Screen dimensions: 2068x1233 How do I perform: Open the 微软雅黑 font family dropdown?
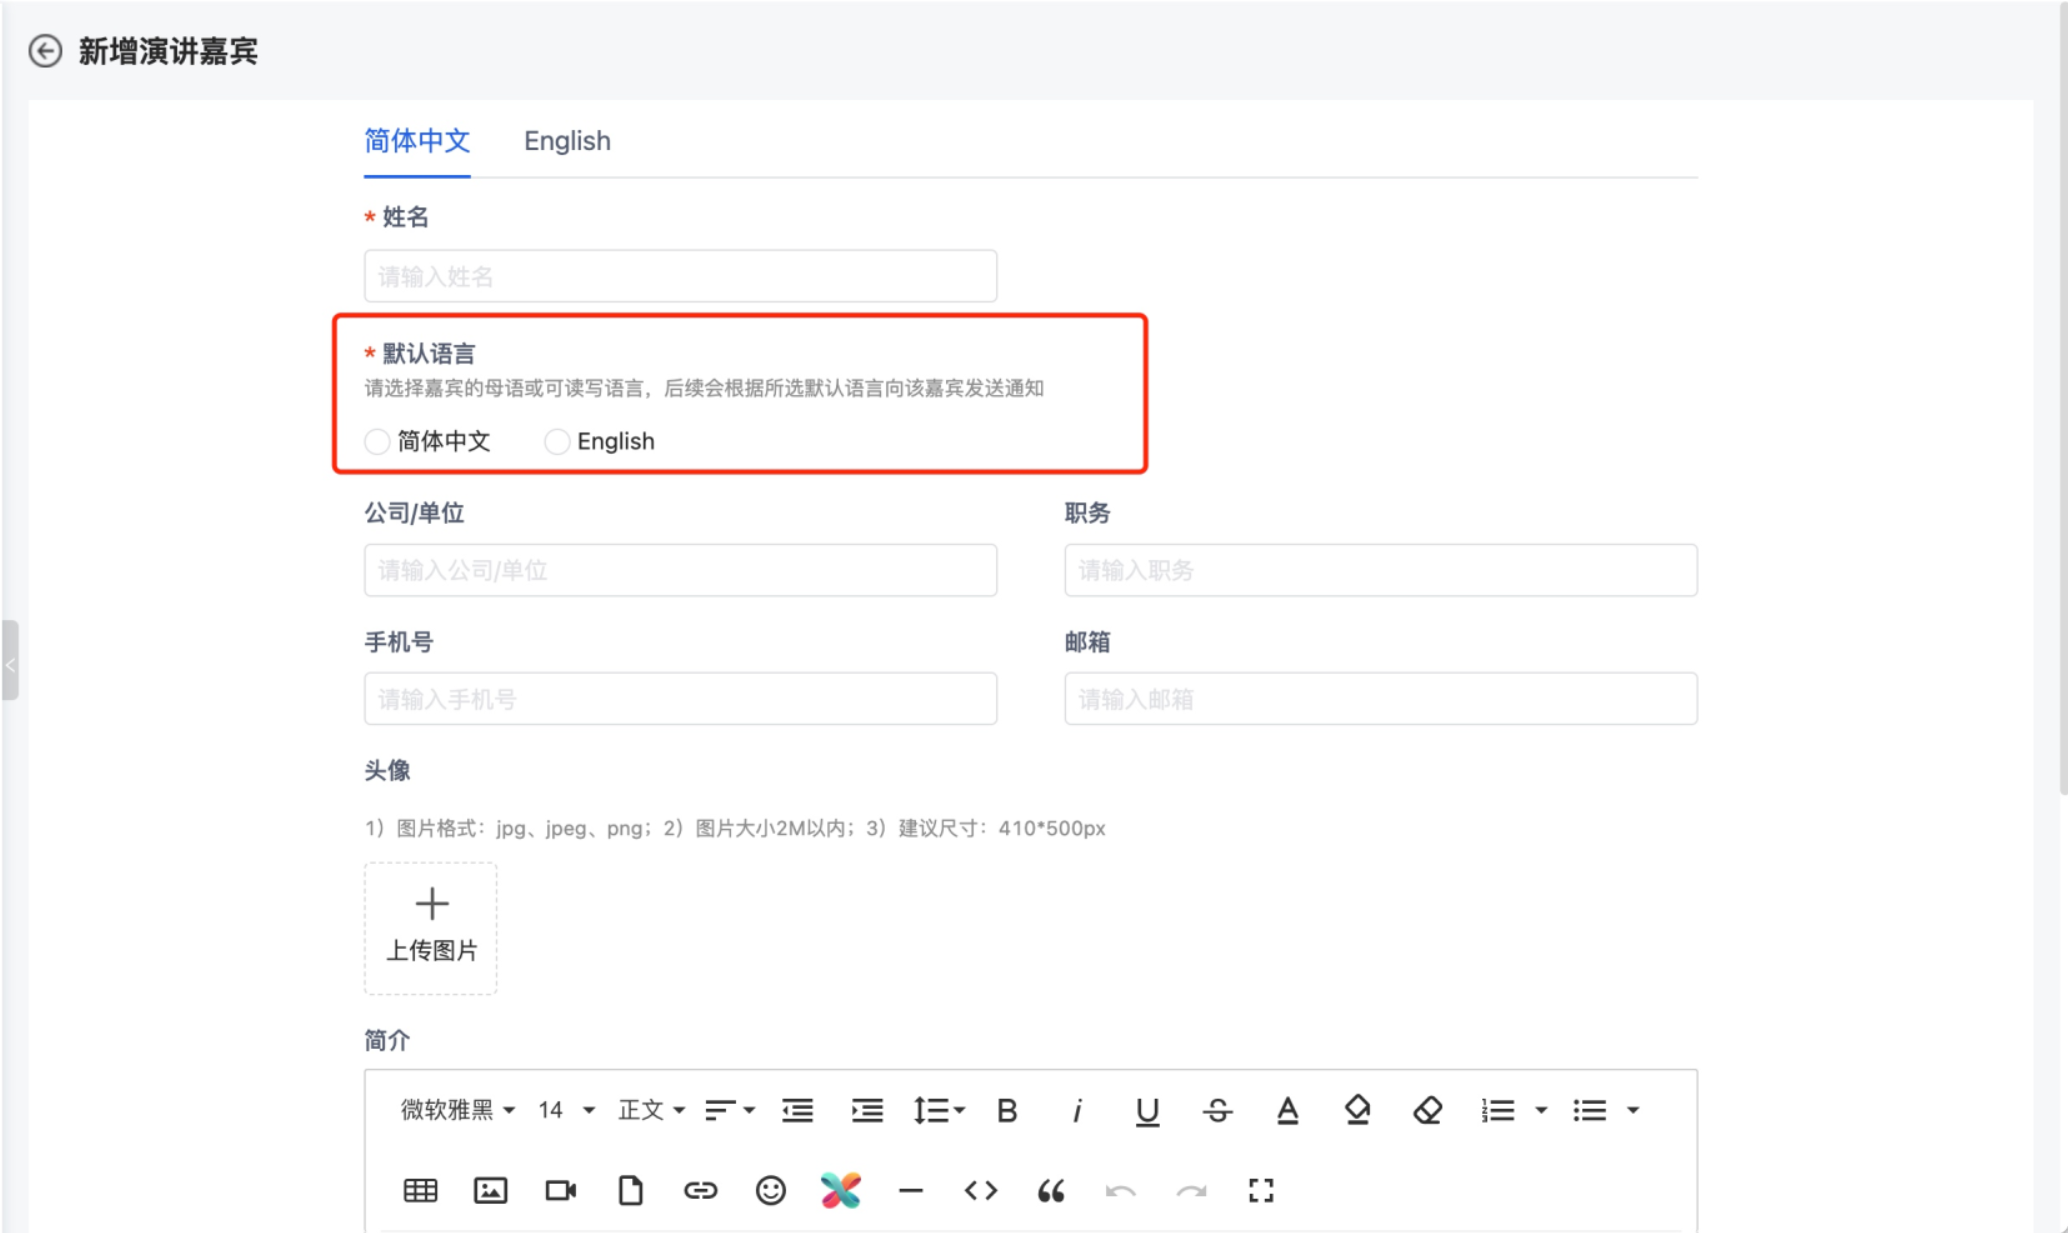click(x=457, y=1110)
